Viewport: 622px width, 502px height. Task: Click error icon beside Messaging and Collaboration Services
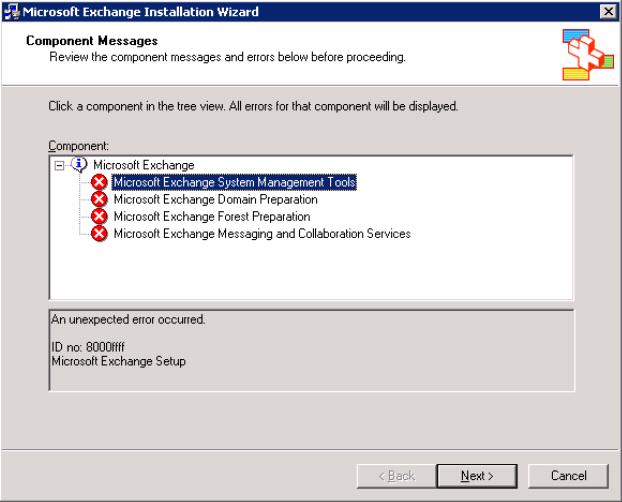point(99,233)
